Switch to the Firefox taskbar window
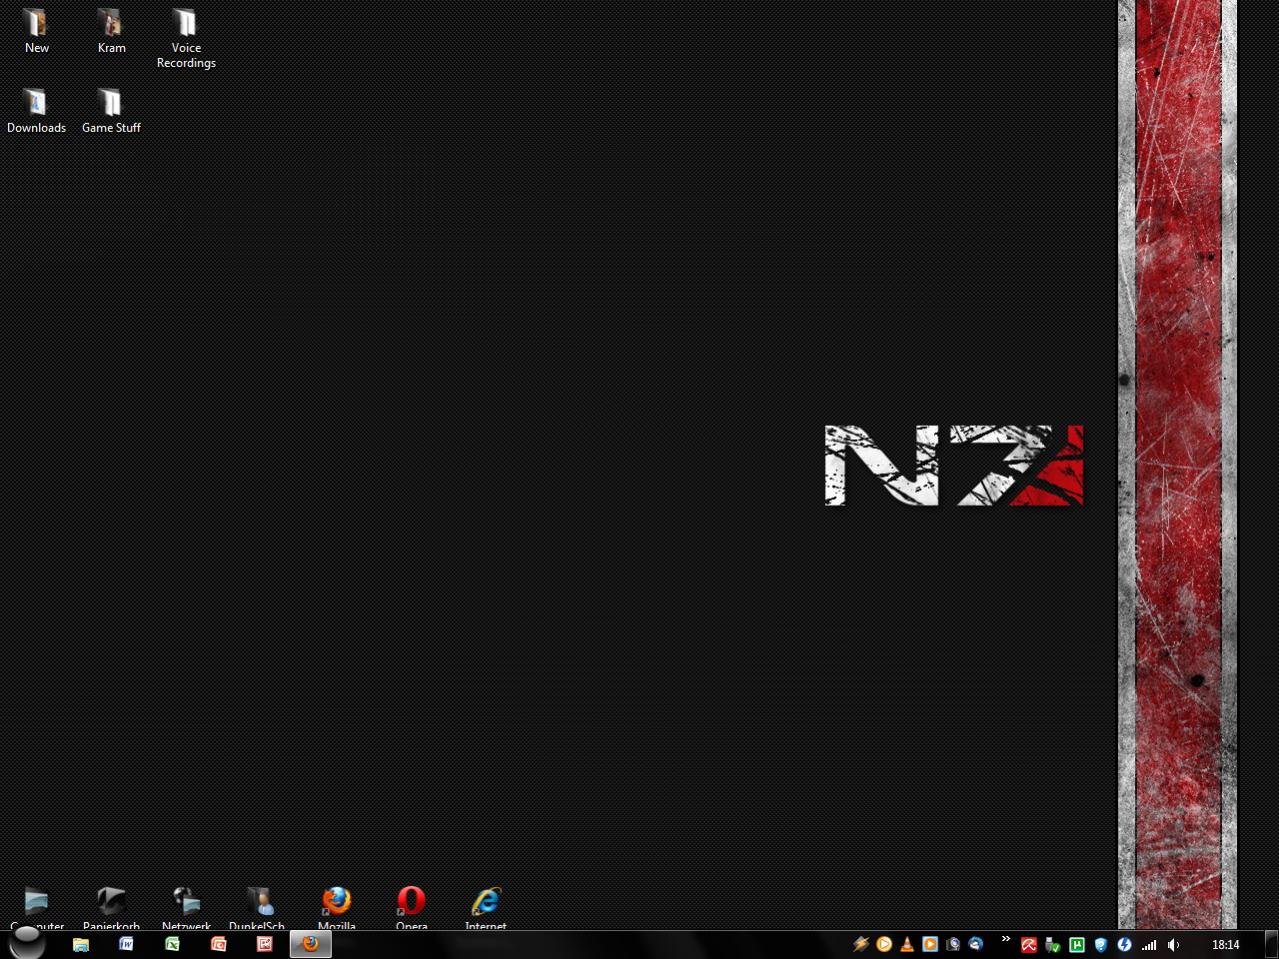Image resolution: width=1279 pixels, height=959 pixels. (x=310, y=944)
